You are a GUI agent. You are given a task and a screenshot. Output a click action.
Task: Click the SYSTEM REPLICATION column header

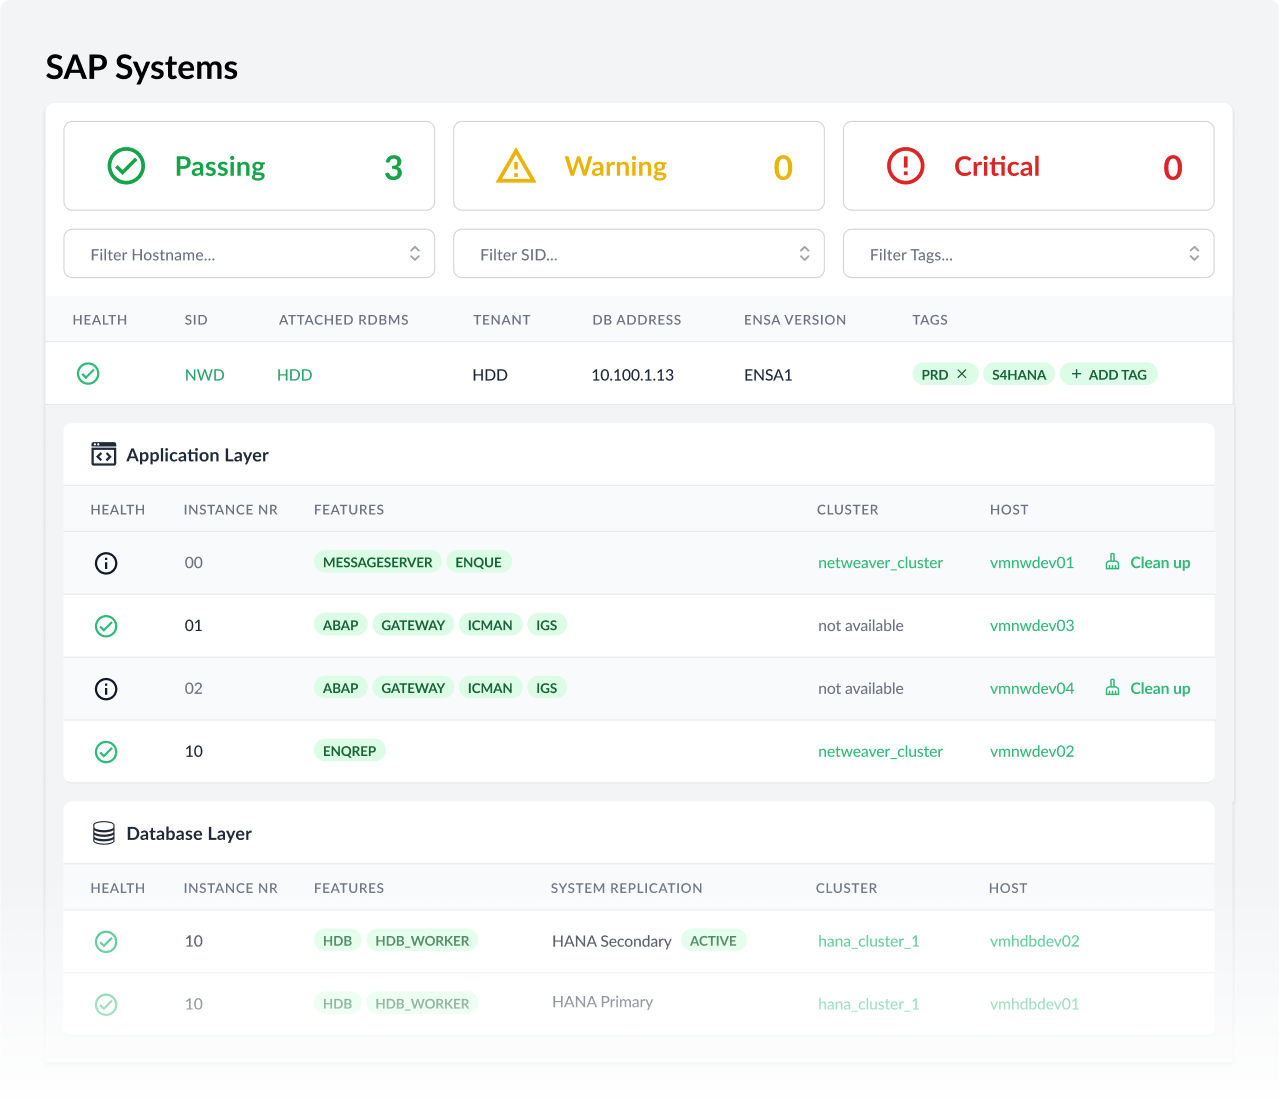point(627,888)
